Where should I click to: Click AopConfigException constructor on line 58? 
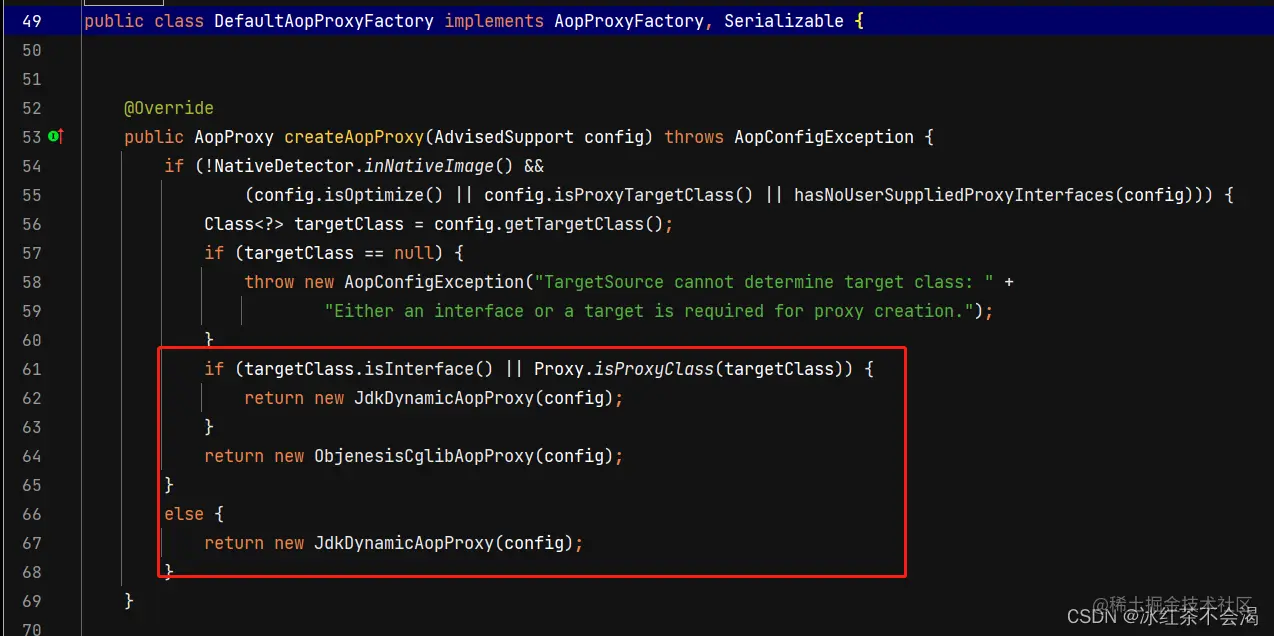coord(434,282)
